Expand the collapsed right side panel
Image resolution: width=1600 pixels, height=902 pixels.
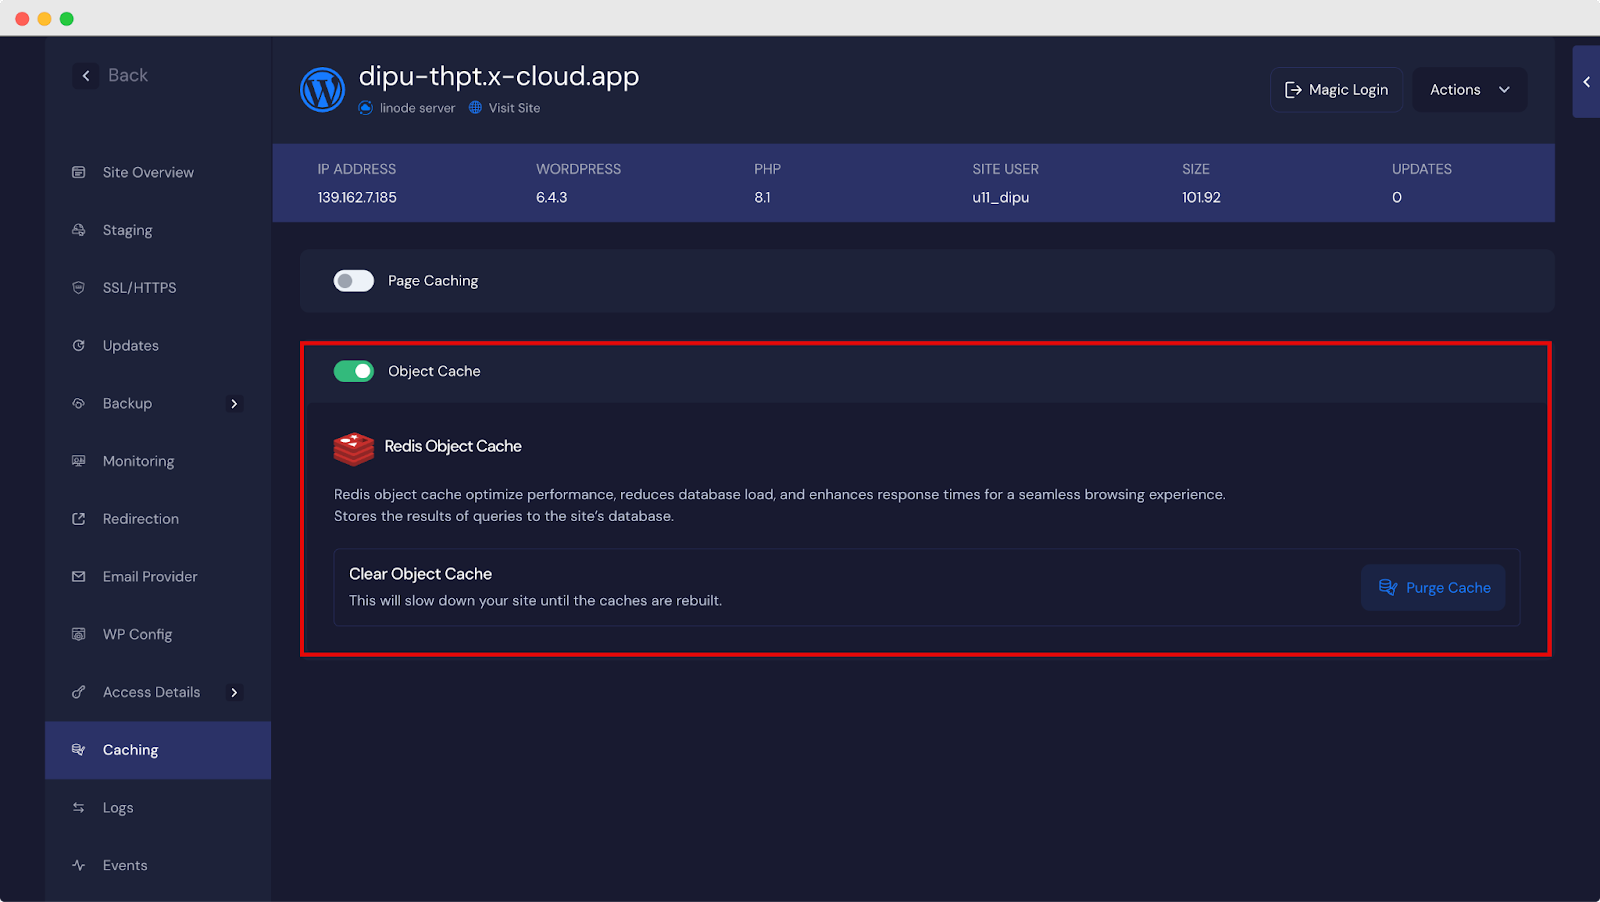(x=1586, y=82)
